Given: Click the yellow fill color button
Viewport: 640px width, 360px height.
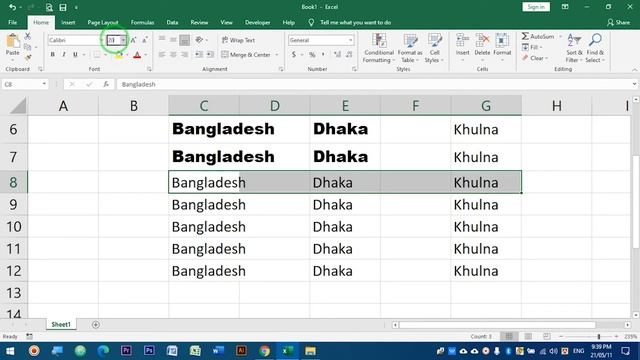Looking at the screenshot, I should (119, 55).
